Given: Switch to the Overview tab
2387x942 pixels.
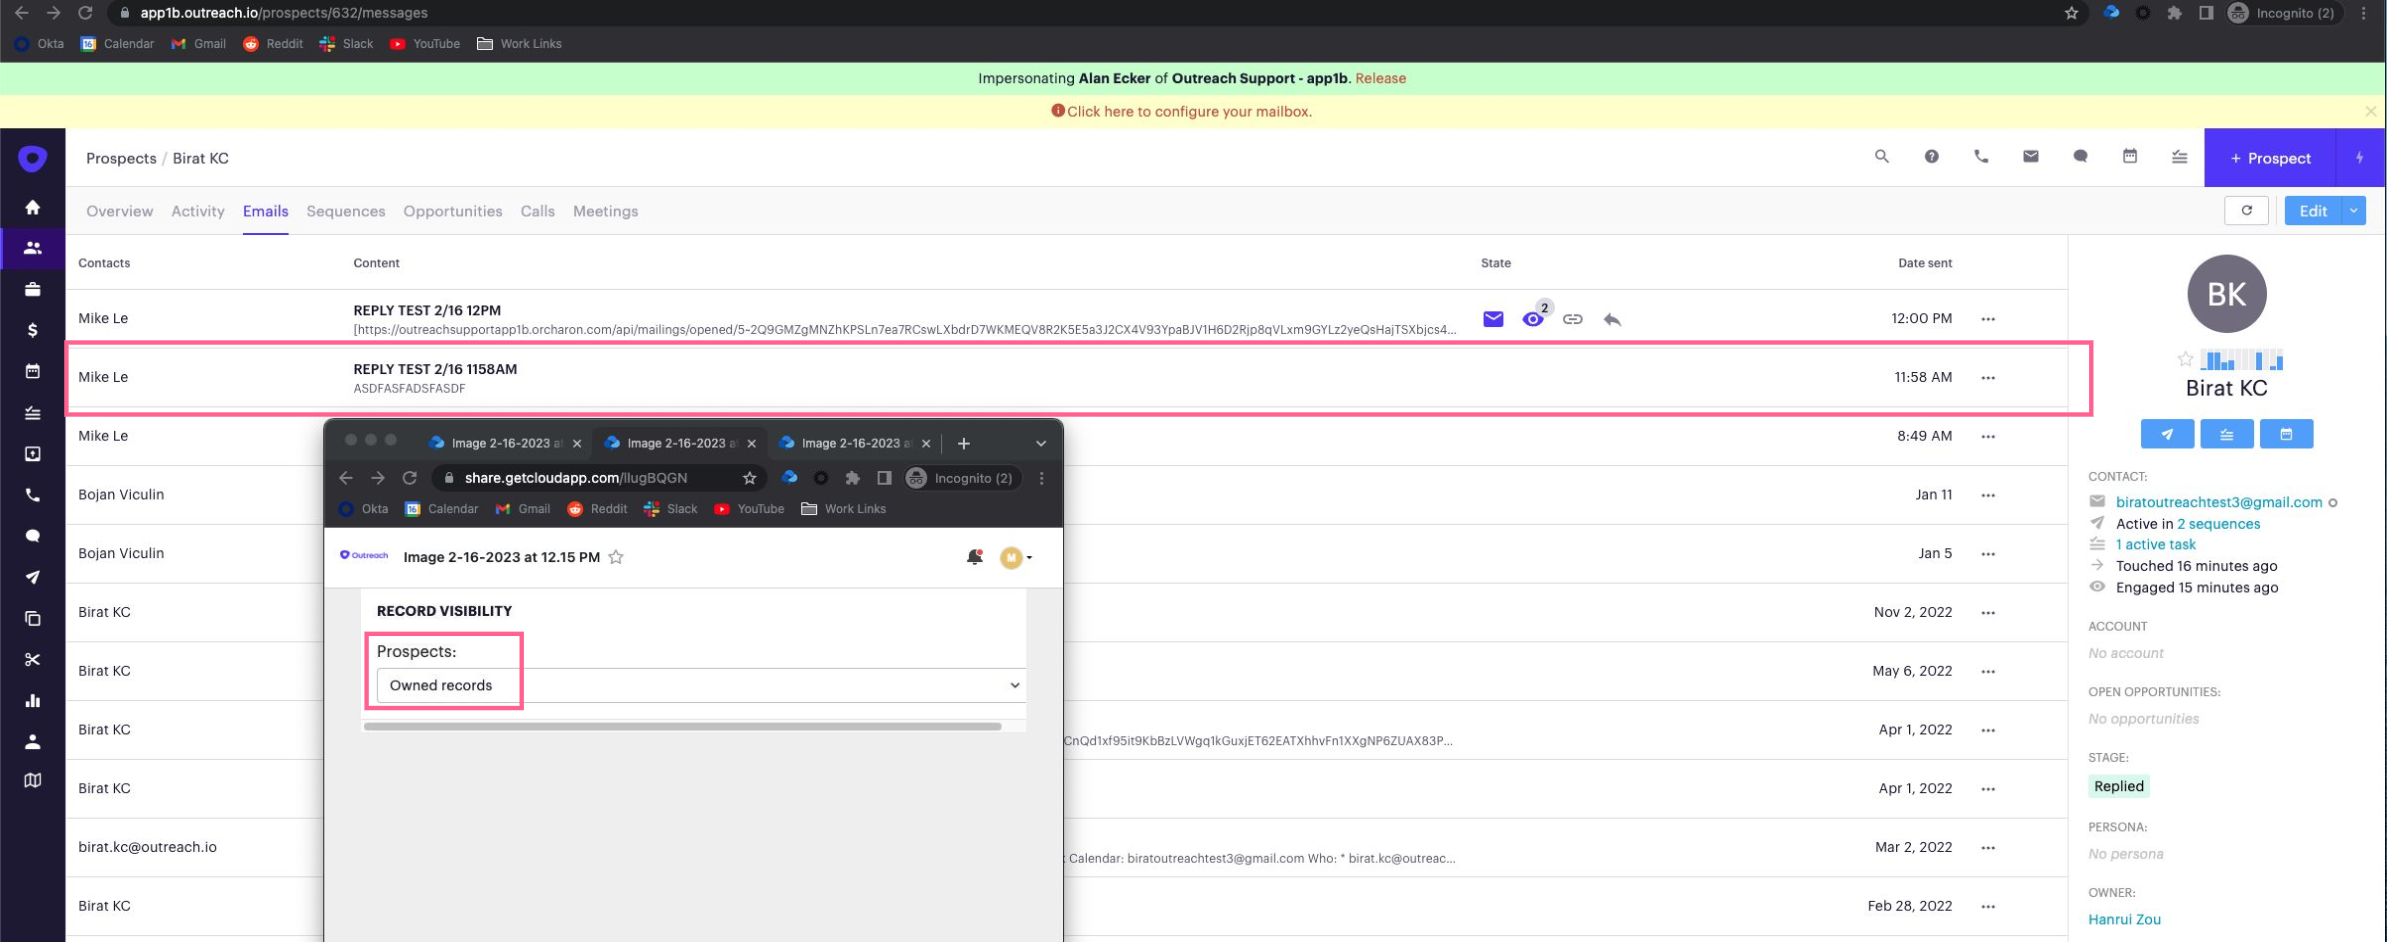Looking at the screenshot, I should (x=119, y=211).
